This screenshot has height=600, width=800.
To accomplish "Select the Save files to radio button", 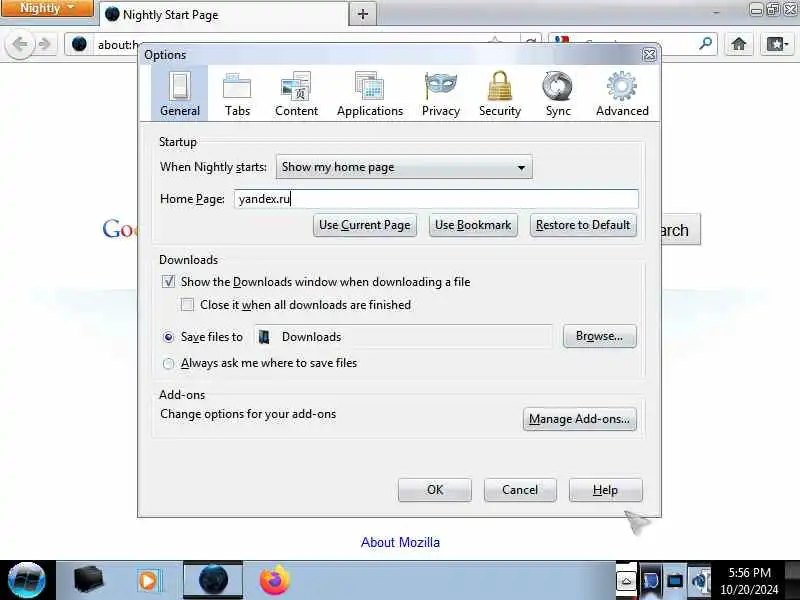I will tap(168, 337).
